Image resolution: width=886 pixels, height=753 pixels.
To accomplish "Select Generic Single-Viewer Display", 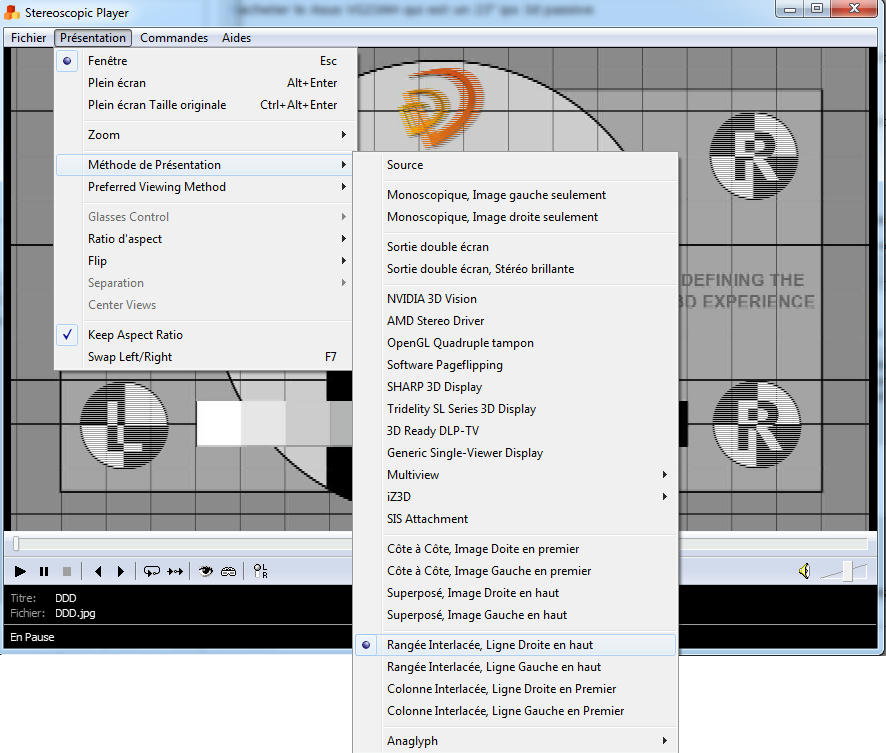I will click(x=515, y=452).
